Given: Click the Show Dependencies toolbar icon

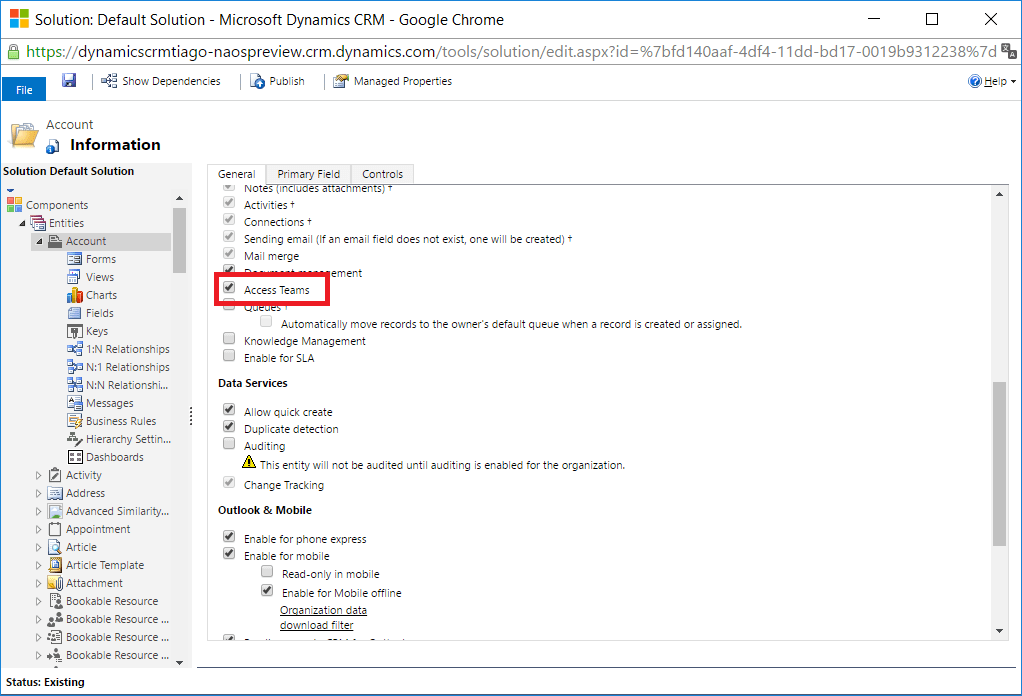Looking at the screenshot, I should pos(109,81).
